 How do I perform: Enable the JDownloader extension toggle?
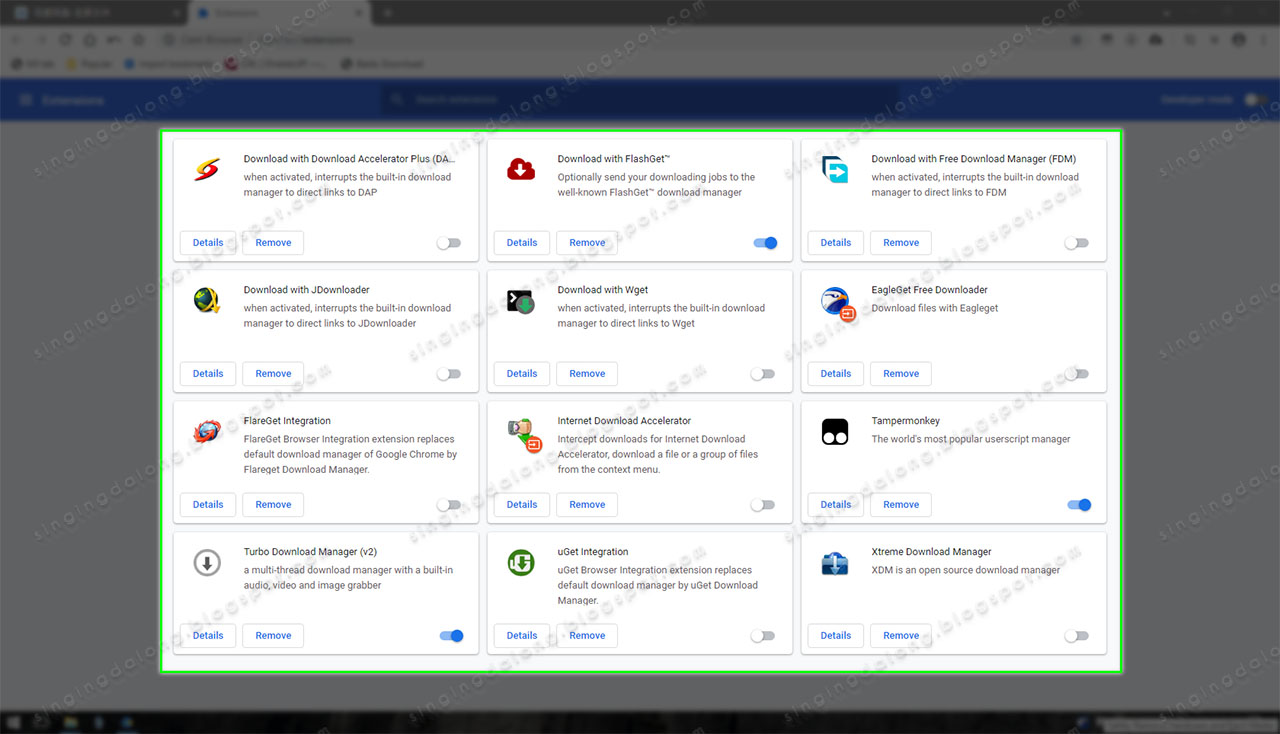click(x=449, y=374)
